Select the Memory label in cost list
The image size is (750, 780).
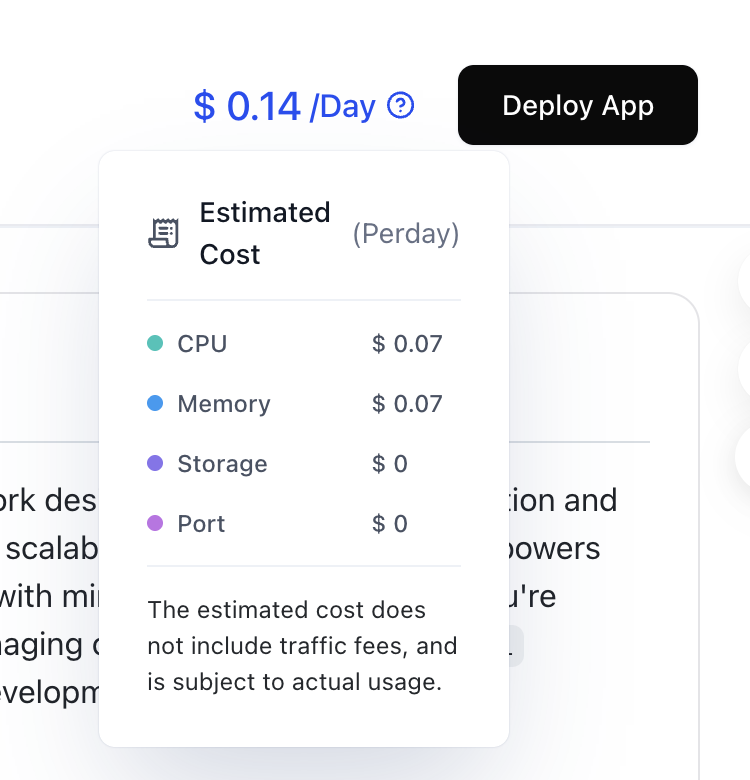(x=224, y=403)
